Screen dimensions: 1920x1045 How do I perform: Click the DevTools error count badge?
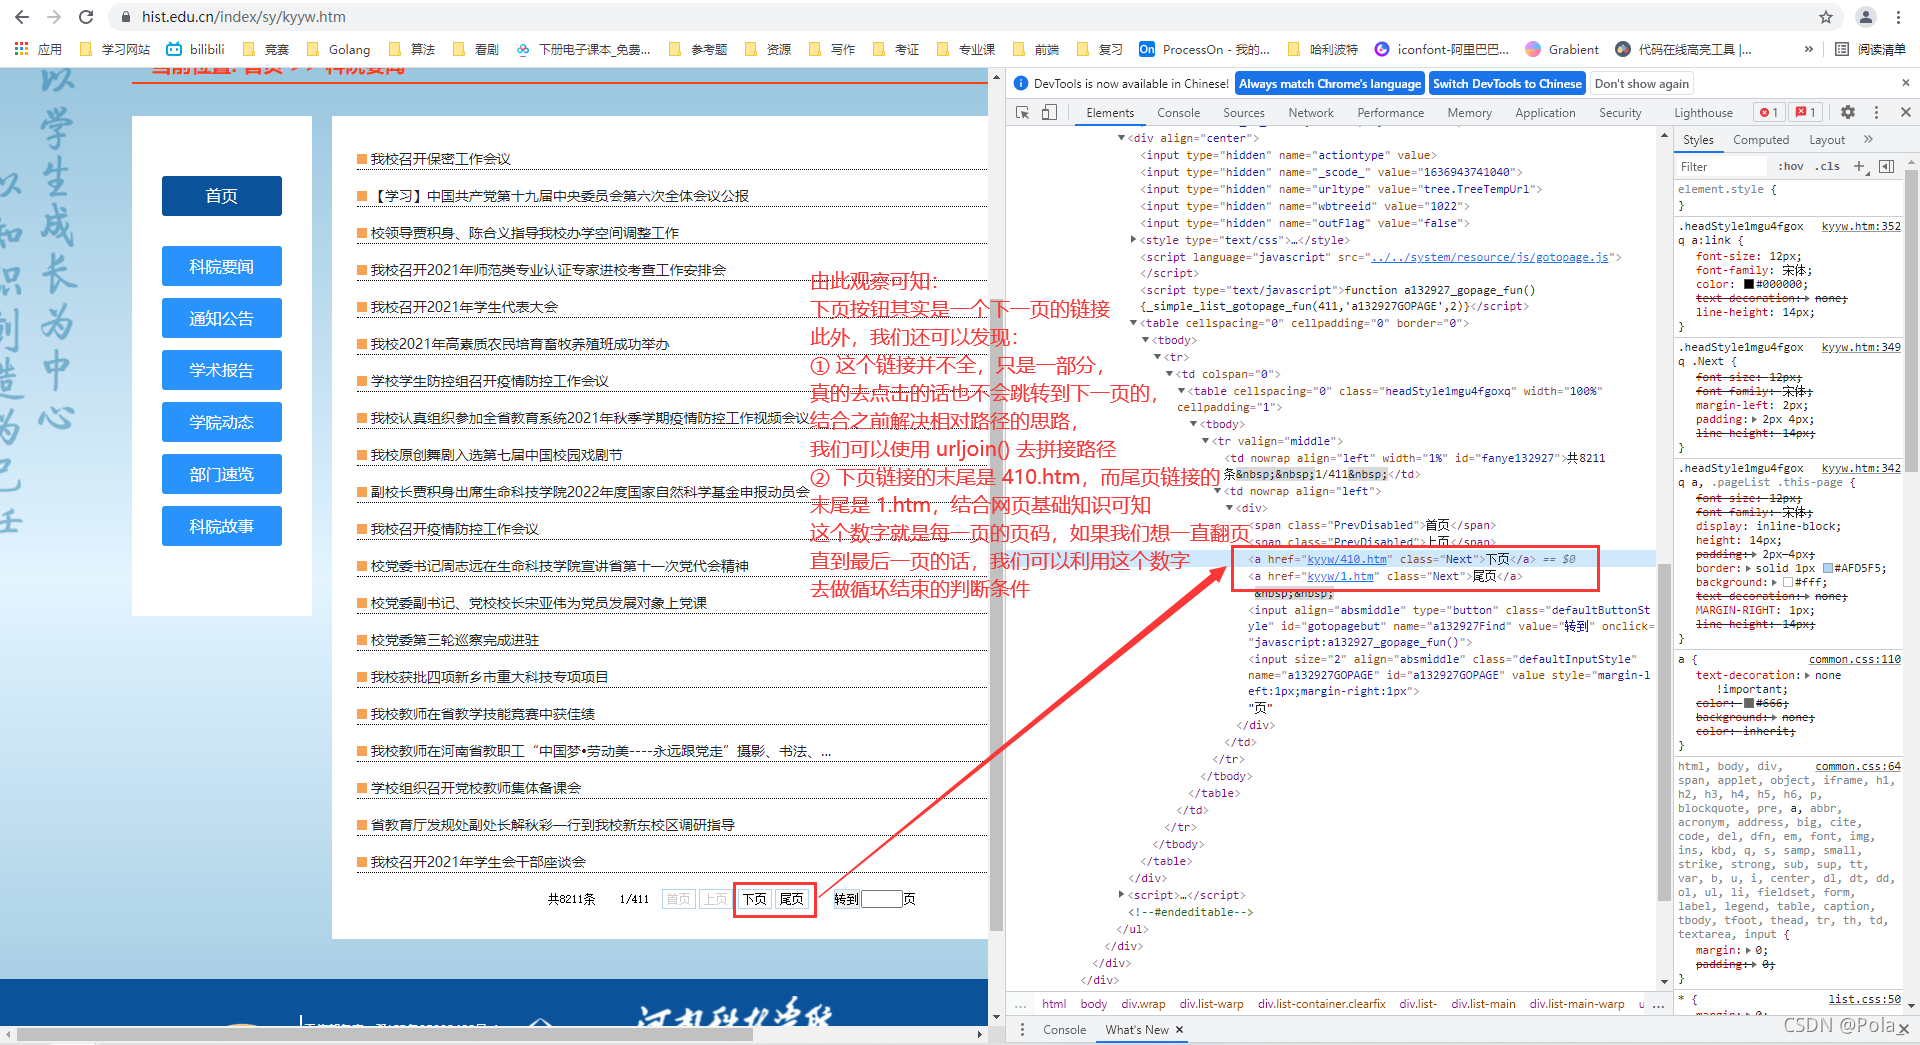point(1769,112)
